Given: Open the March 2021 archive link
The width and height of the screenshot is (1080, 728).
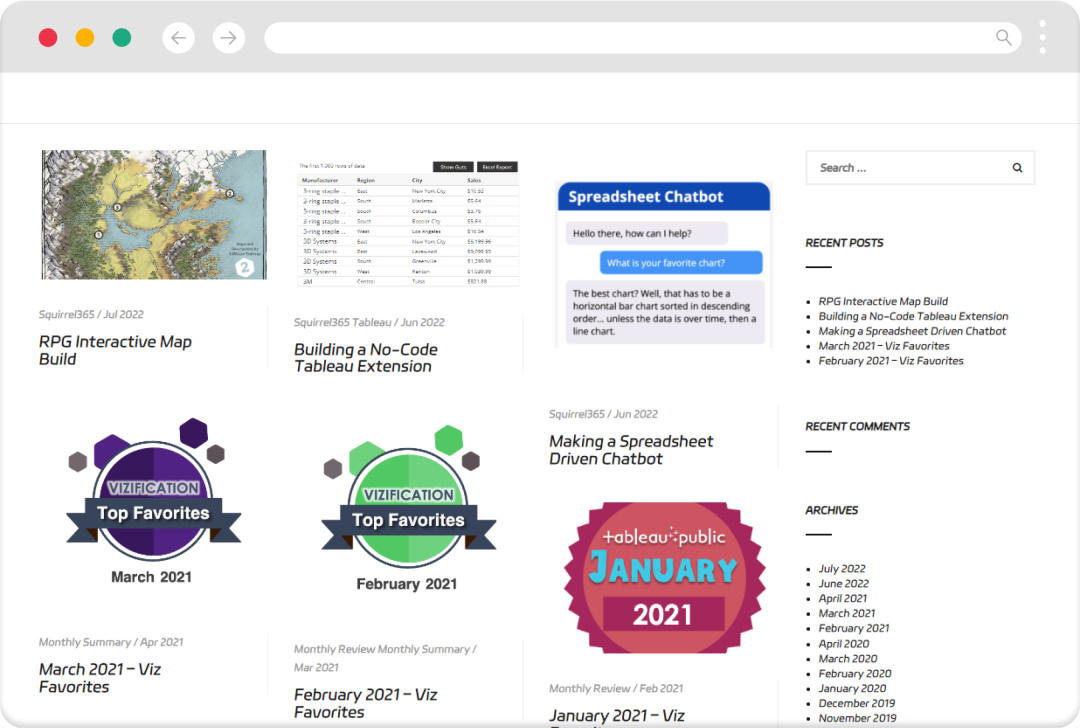Looking at the screenshot, I should 847,613.
